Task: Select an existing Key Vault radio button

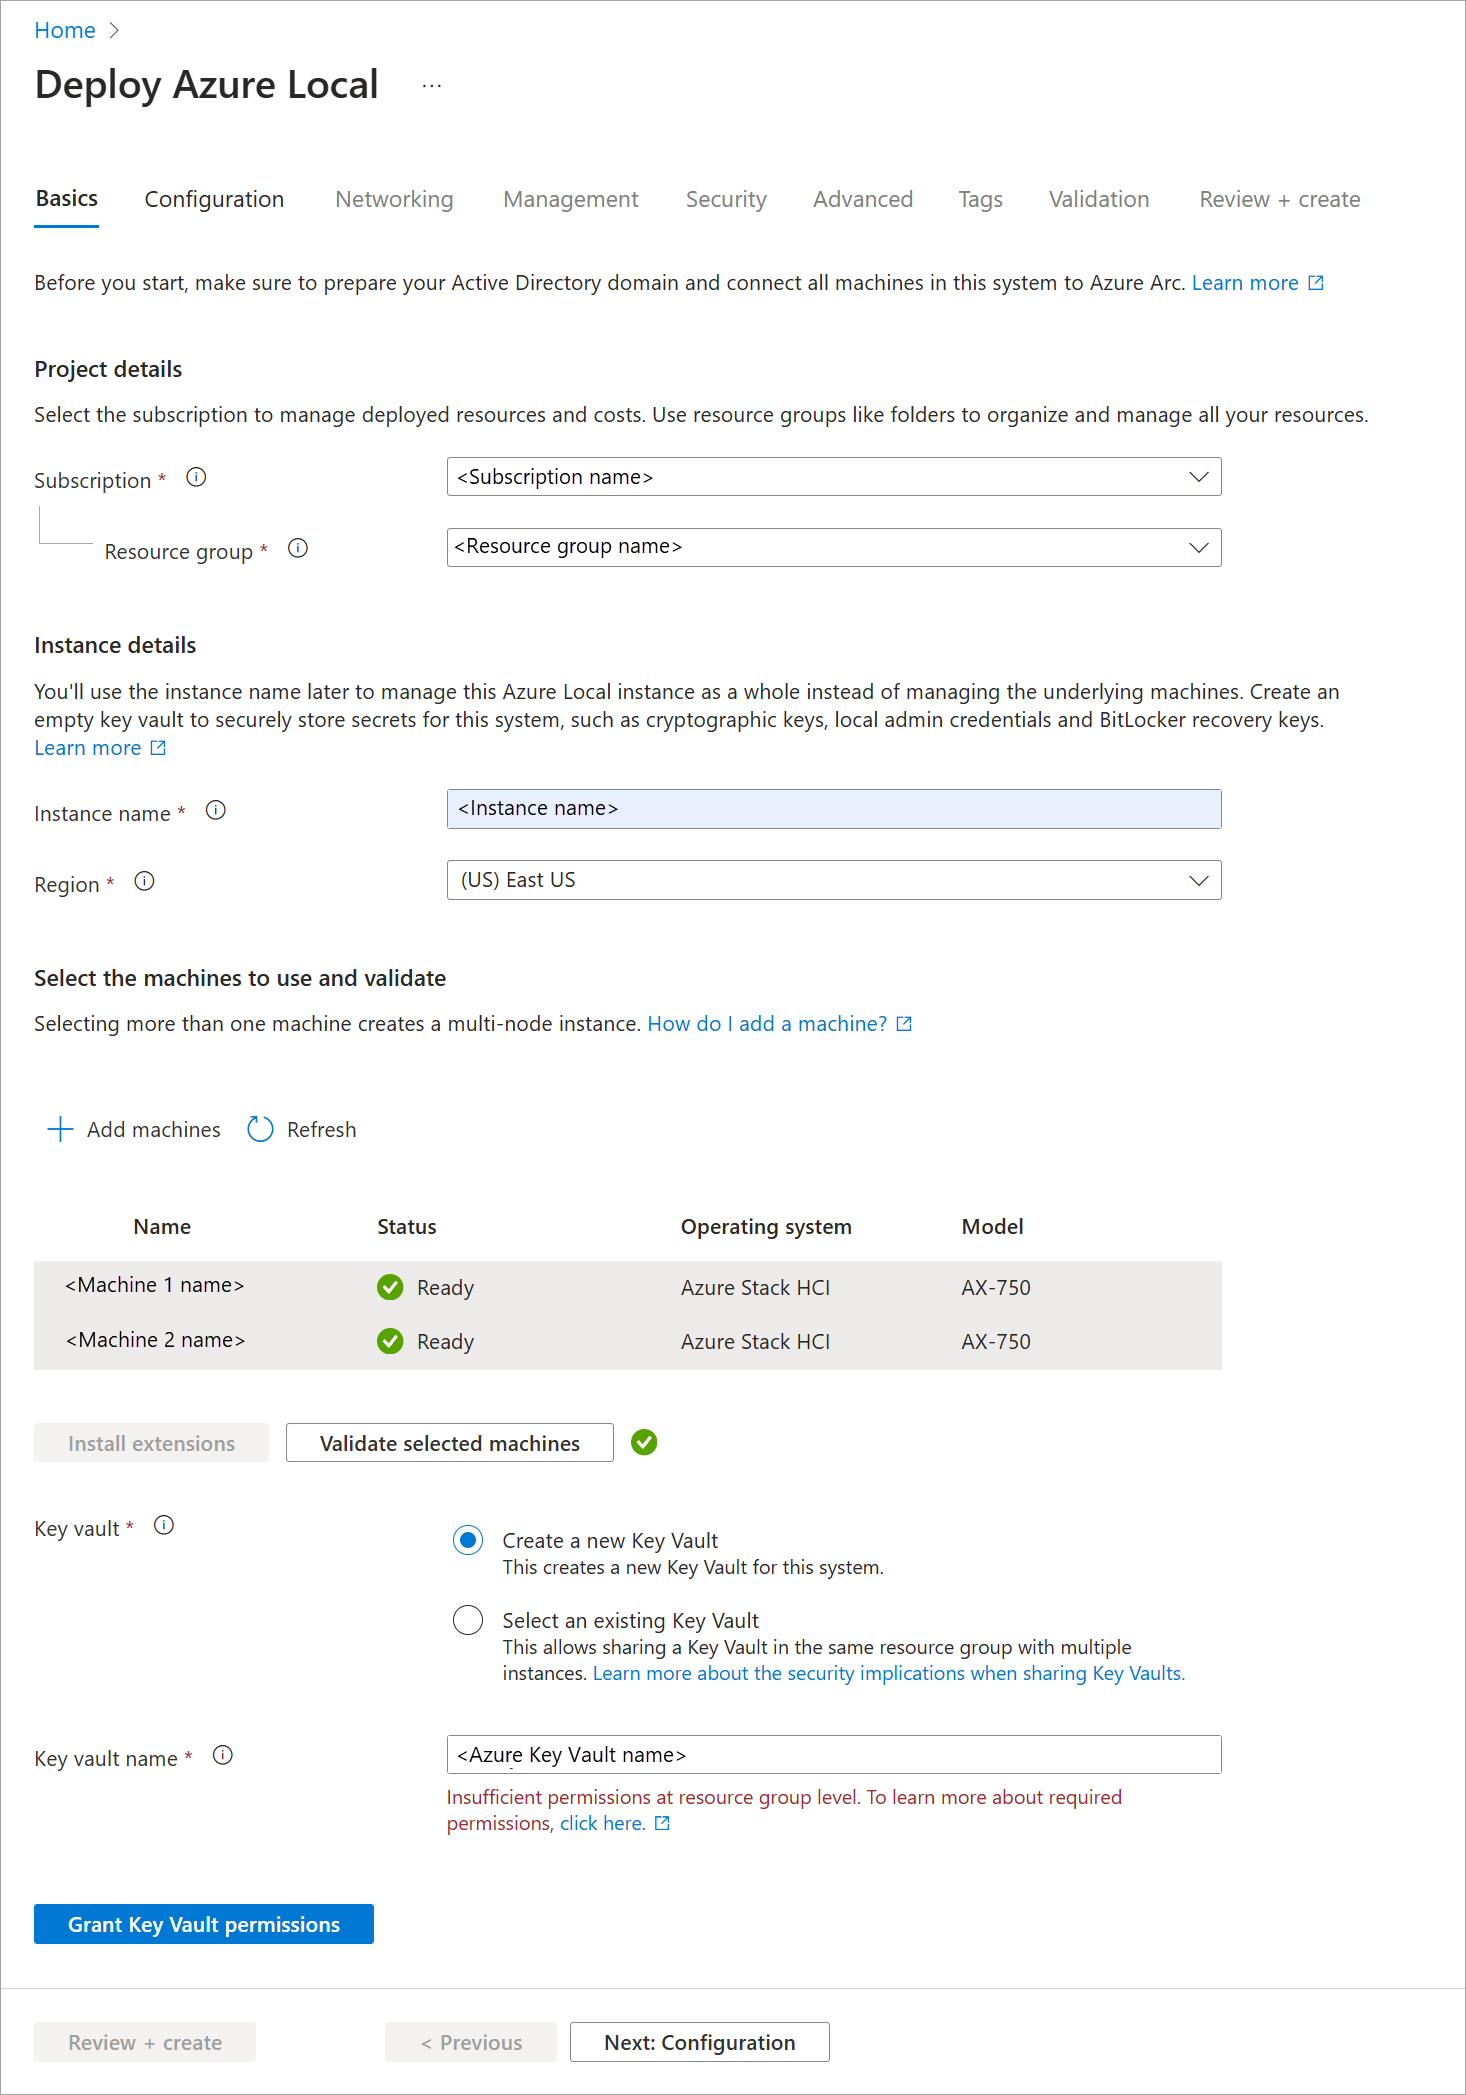Action: (x=468, y=1620)
